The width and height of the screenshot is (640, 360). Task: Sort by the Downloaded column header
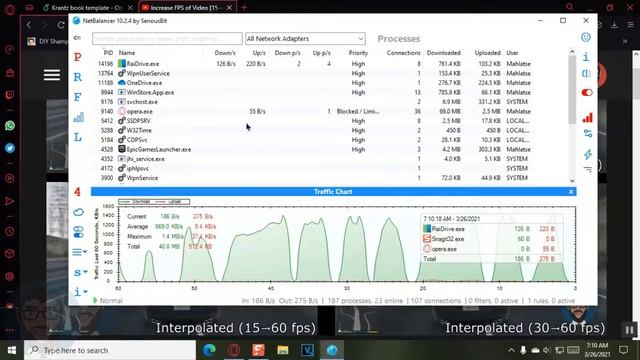point(443,53)
